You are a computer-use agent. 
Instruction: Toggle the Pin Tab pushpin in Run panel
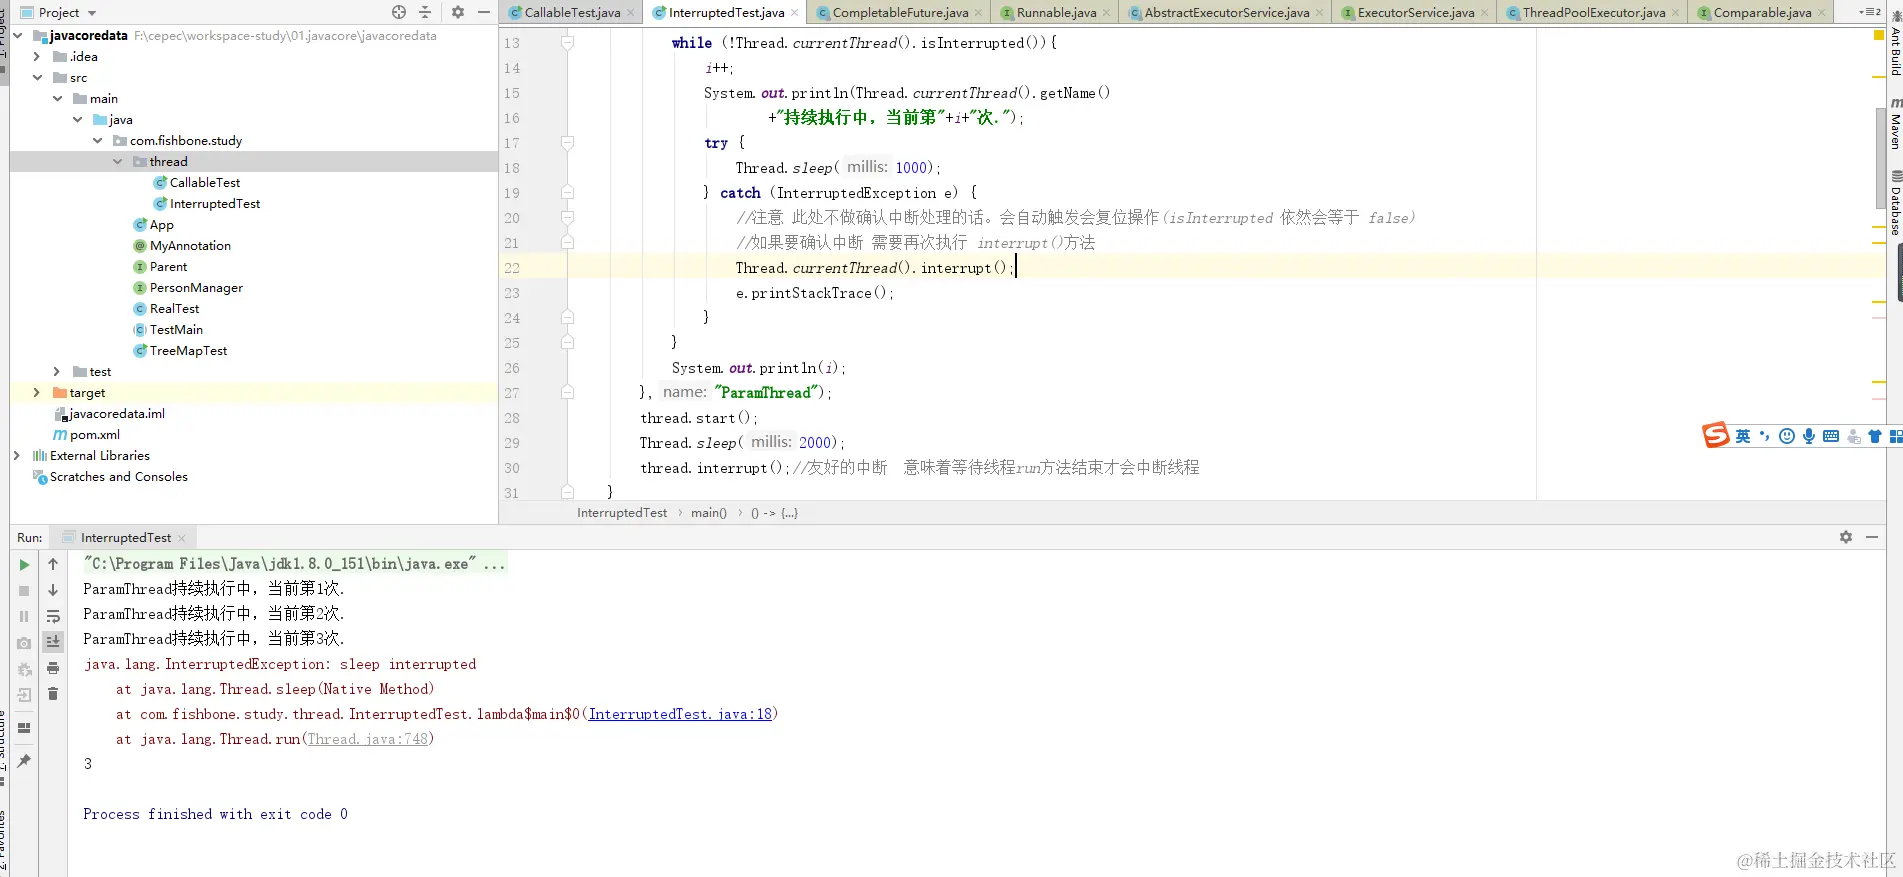pyautogui.click(x=24, y=762)
